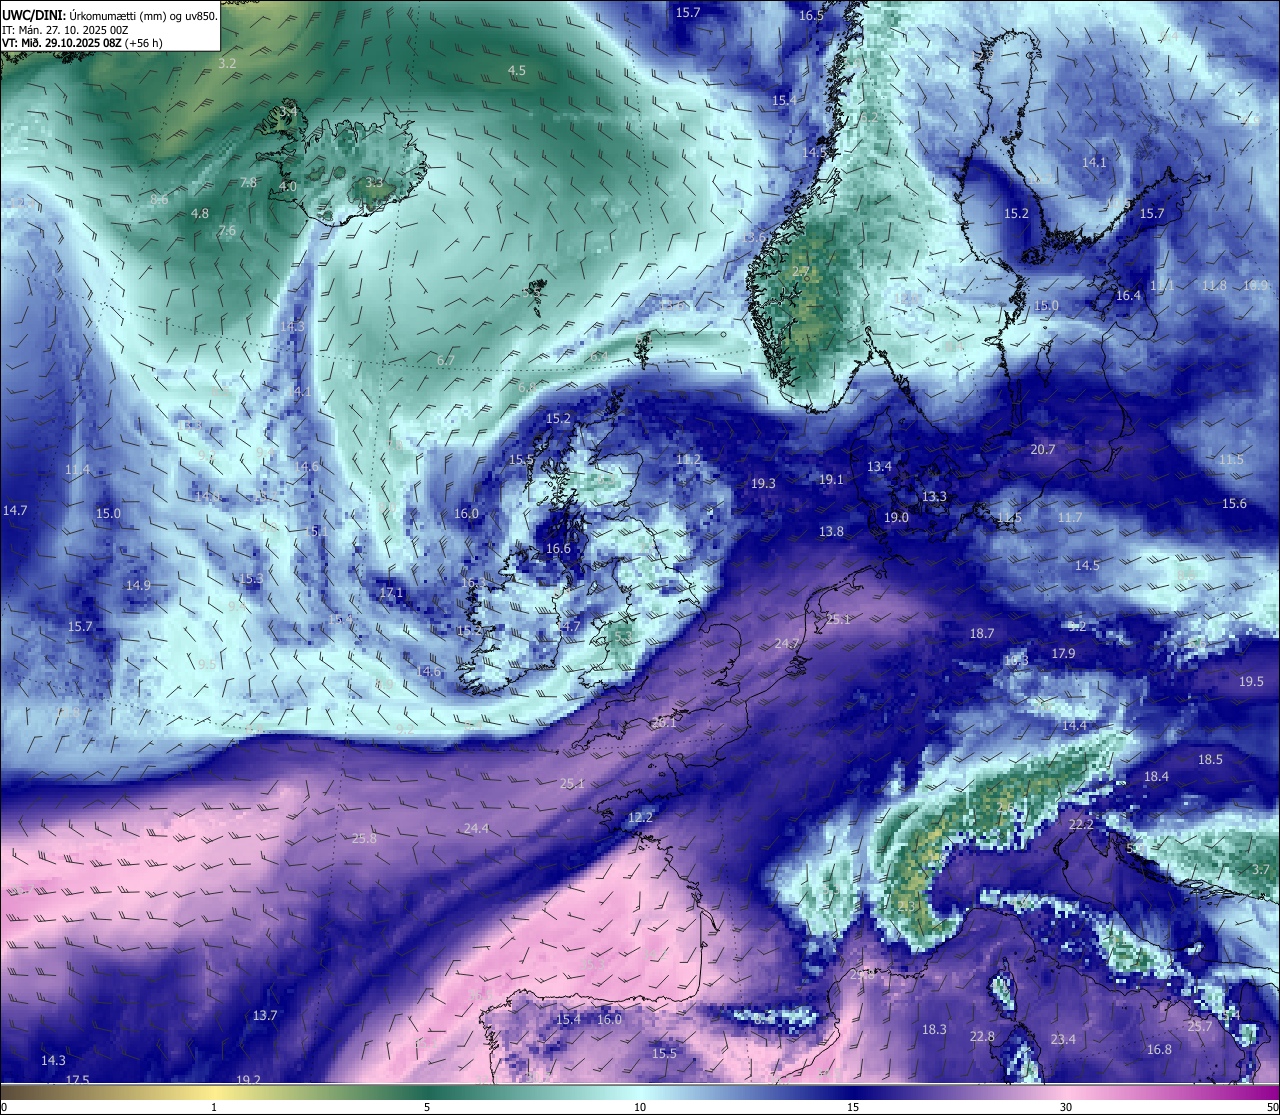1280x1115 pixels.
Task: Click the 18.5 map value
Action: (1210, 760)
